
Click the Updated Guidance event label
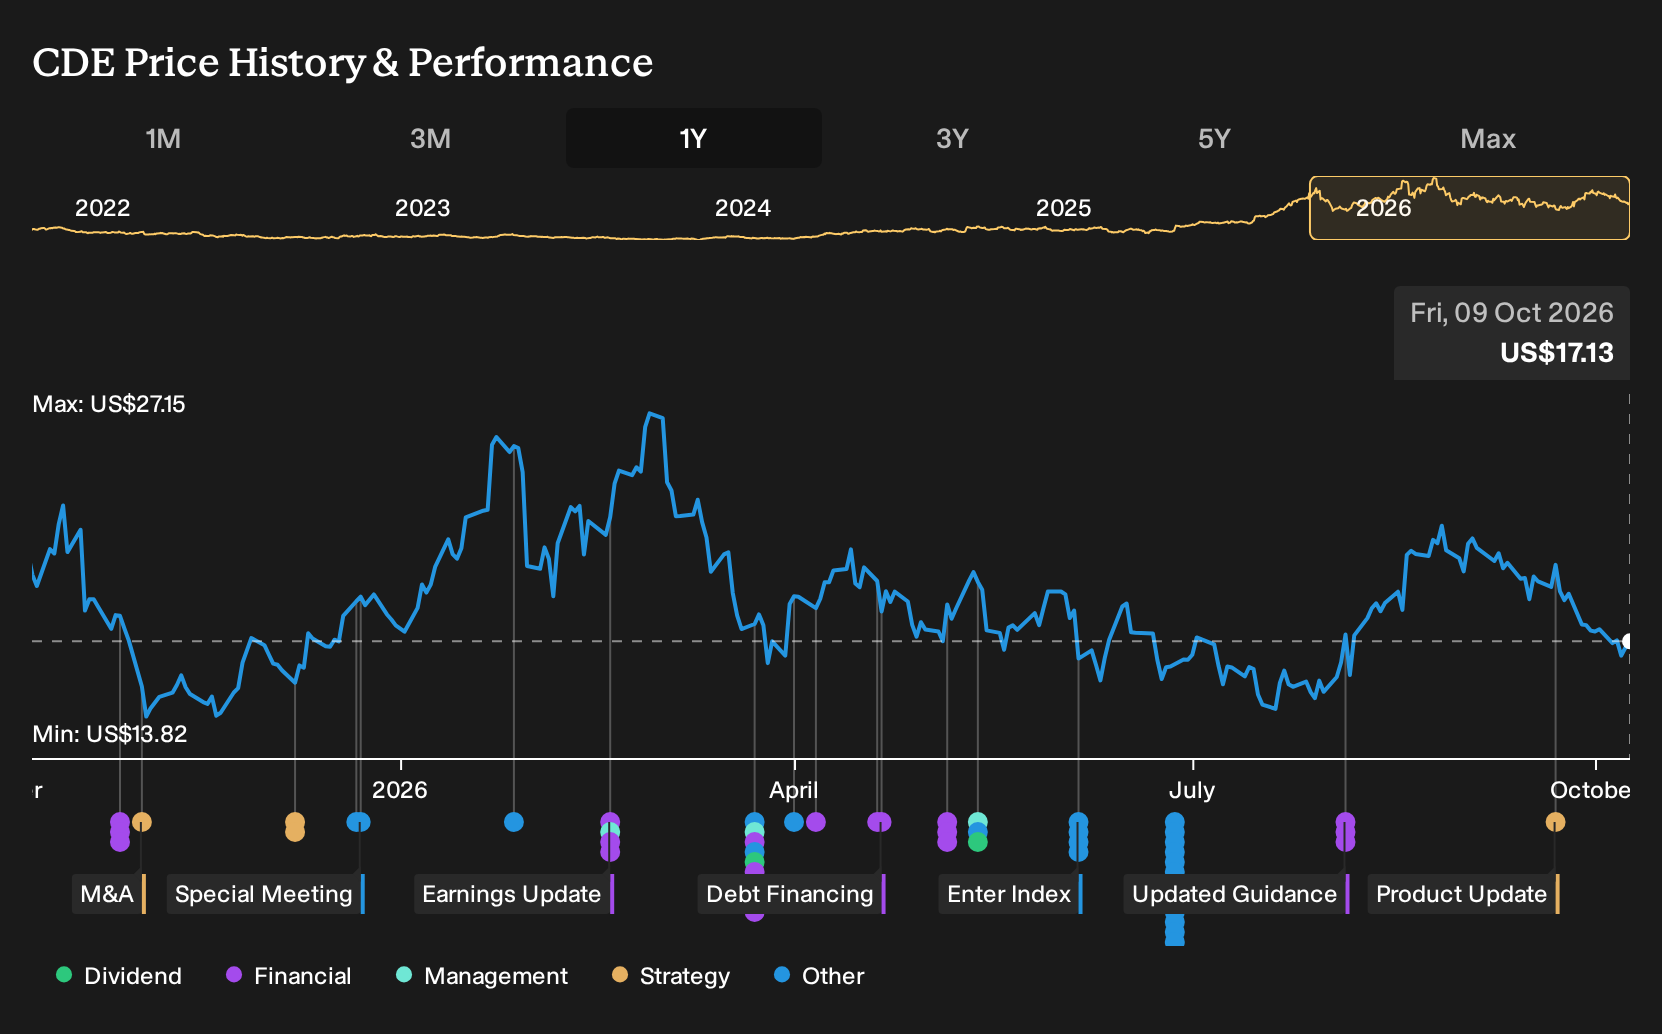(x=1237, y=894)
